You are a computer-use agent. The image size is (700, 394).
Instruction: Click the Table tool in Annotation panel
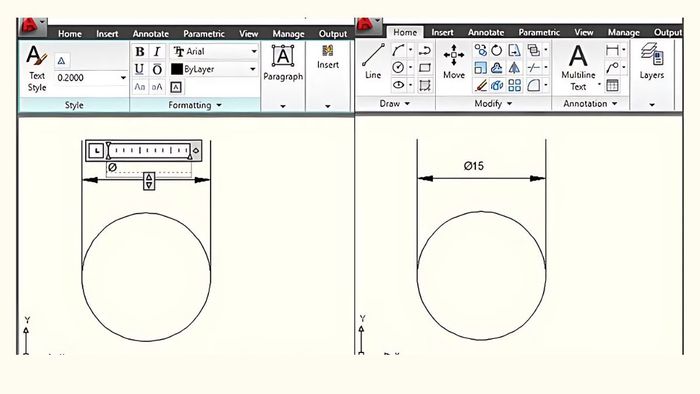click(x=612, y=85)
